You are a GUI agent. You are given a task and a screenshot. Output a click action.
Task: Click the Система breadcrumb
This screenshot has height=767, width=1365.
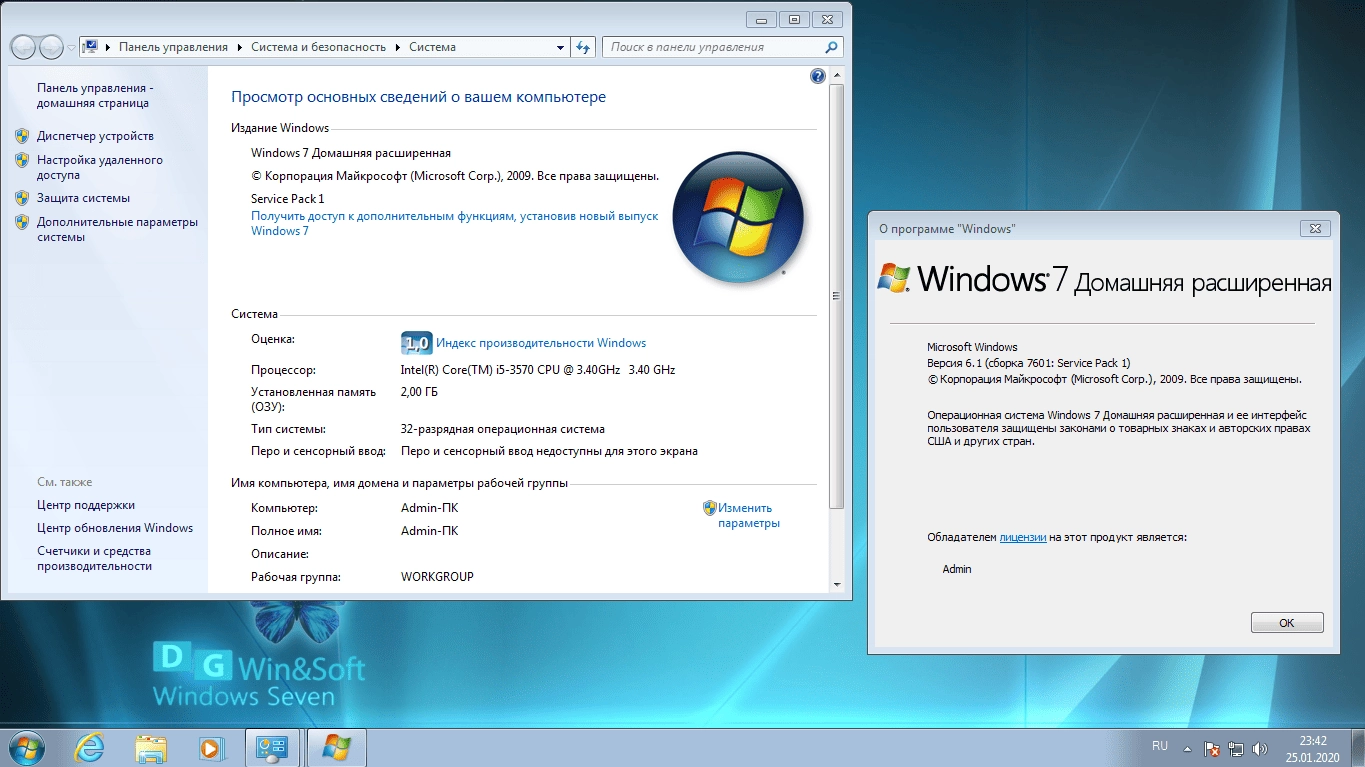click(432, 47)
